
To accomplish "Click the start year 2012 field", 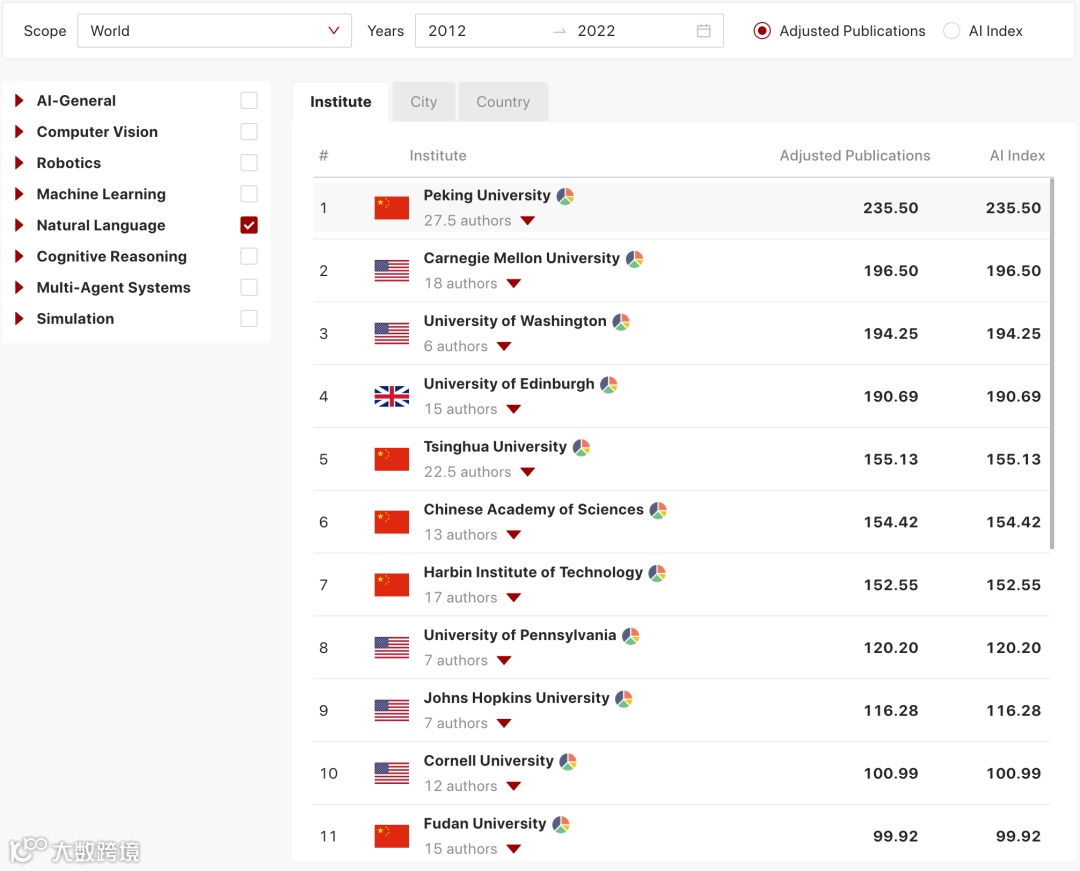I will (447, 31).
